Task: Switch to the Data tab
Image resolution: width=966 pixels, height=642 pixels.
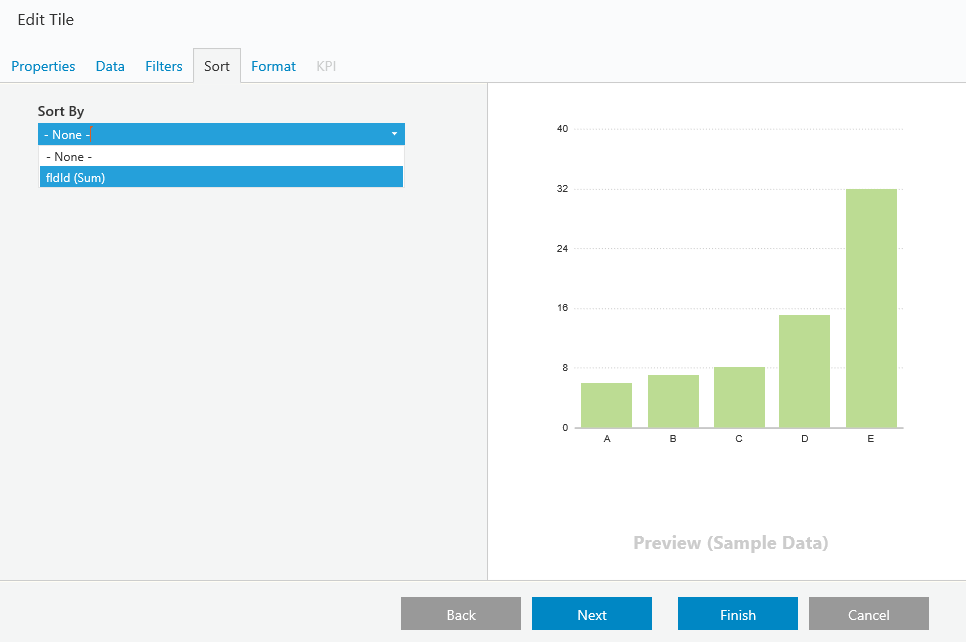Action: click(110, 66)
